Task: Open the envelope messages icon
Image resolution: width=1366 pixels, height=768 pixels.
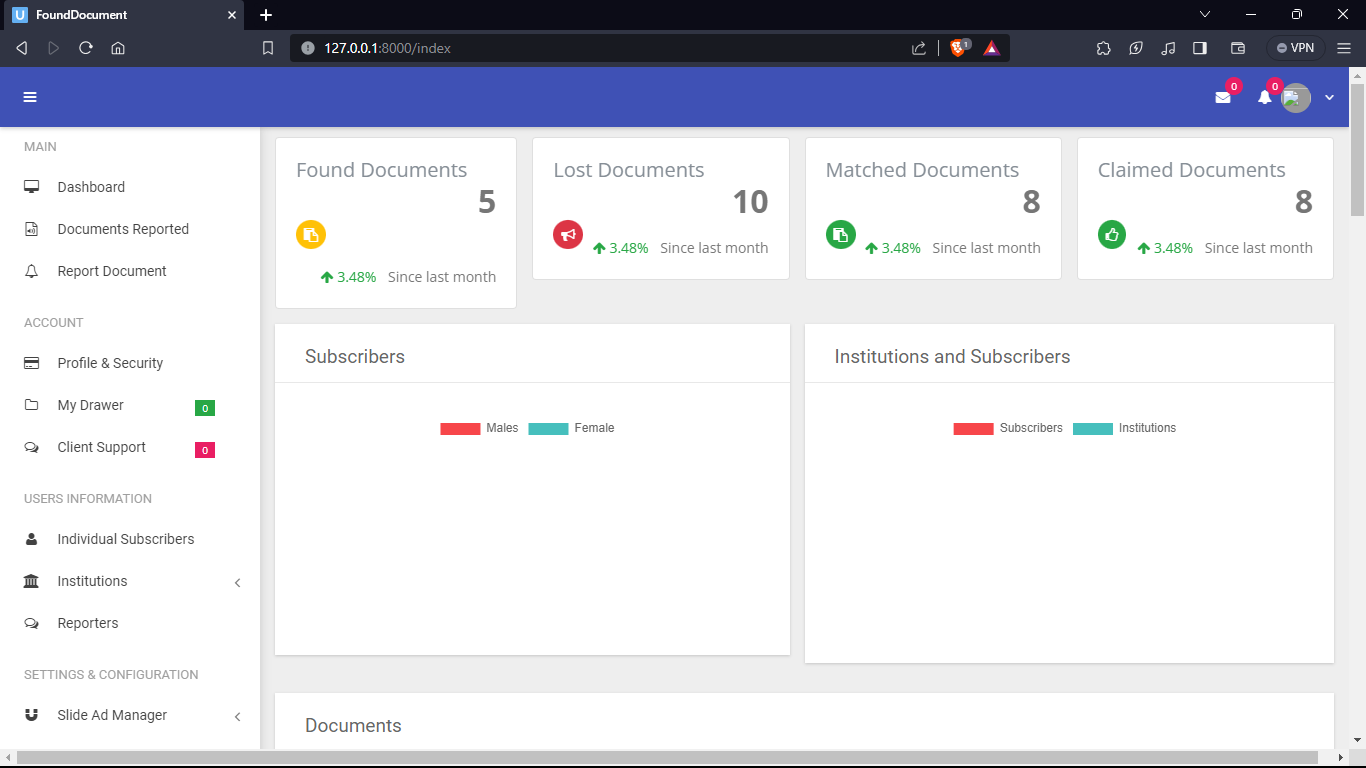Action: point(1222,97)
